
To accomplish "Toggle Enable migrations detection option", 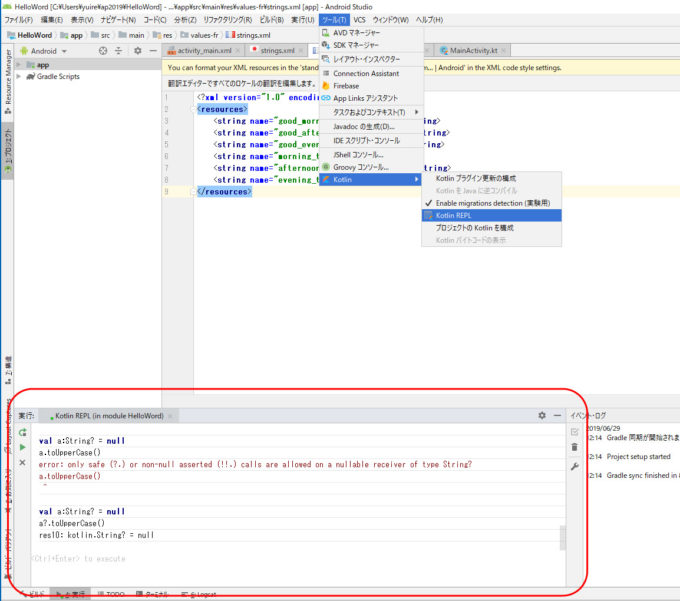I will point(491,203).
